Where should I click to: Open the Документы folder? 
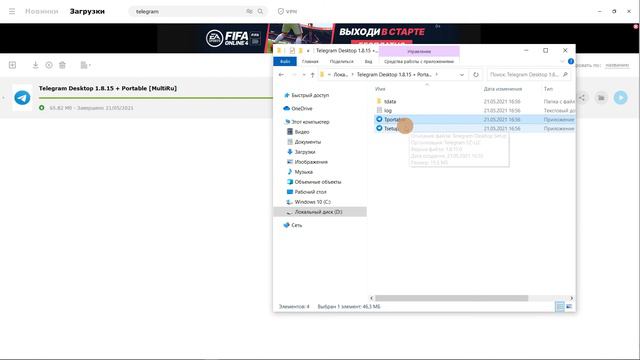click(307, 142)
